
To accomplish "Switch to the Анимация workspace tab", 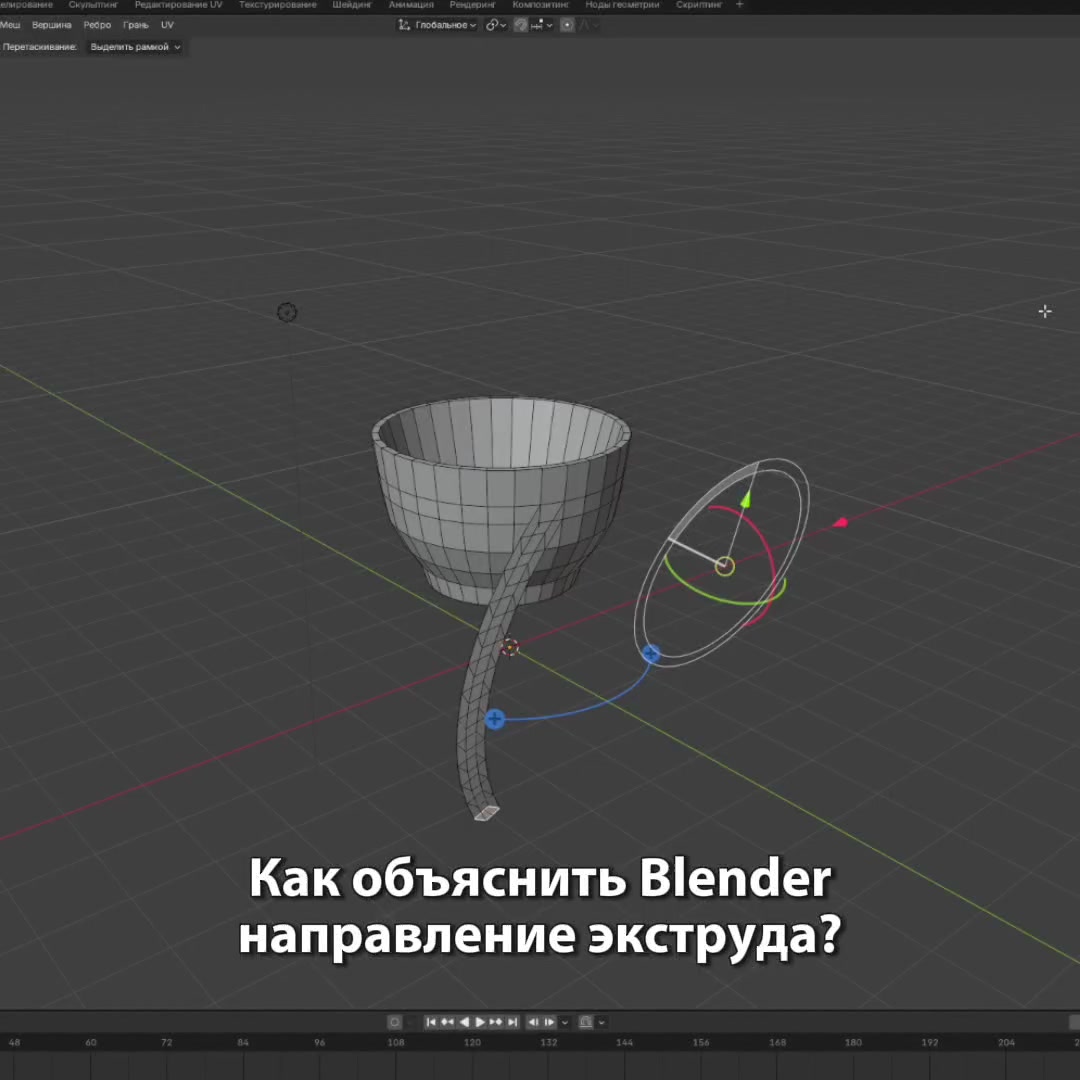I will tap(411, 5).
